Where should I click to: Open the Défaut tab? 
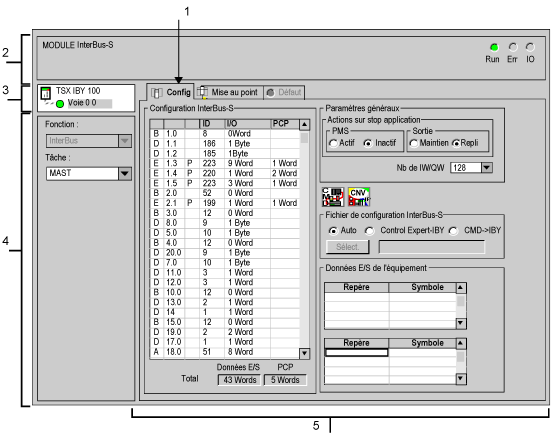coord(284,92)
